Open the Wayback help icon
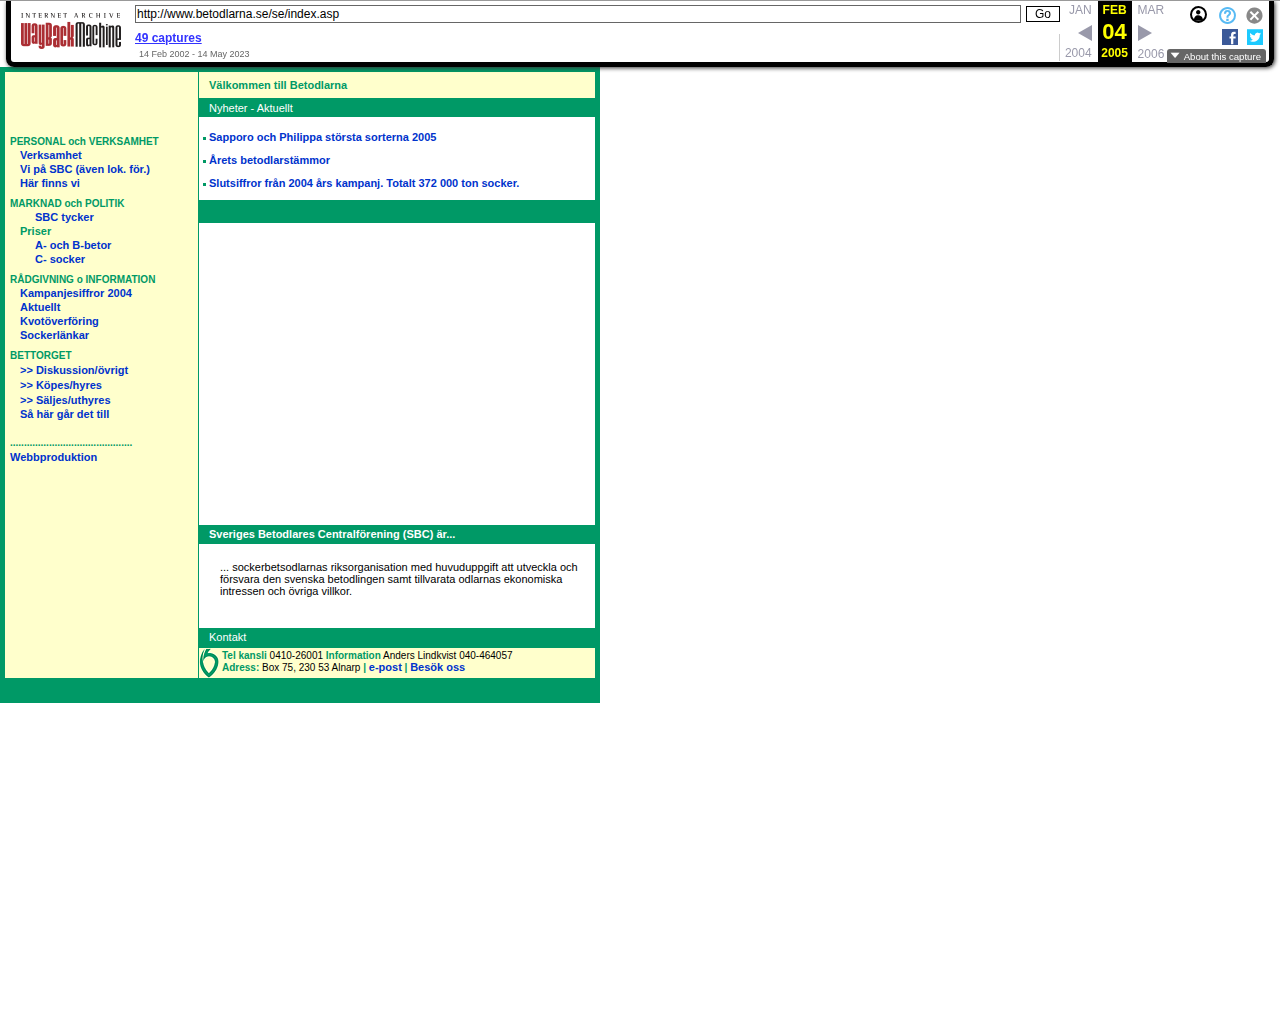The image size is (1280, 1024). click(x=1227, y=15)
